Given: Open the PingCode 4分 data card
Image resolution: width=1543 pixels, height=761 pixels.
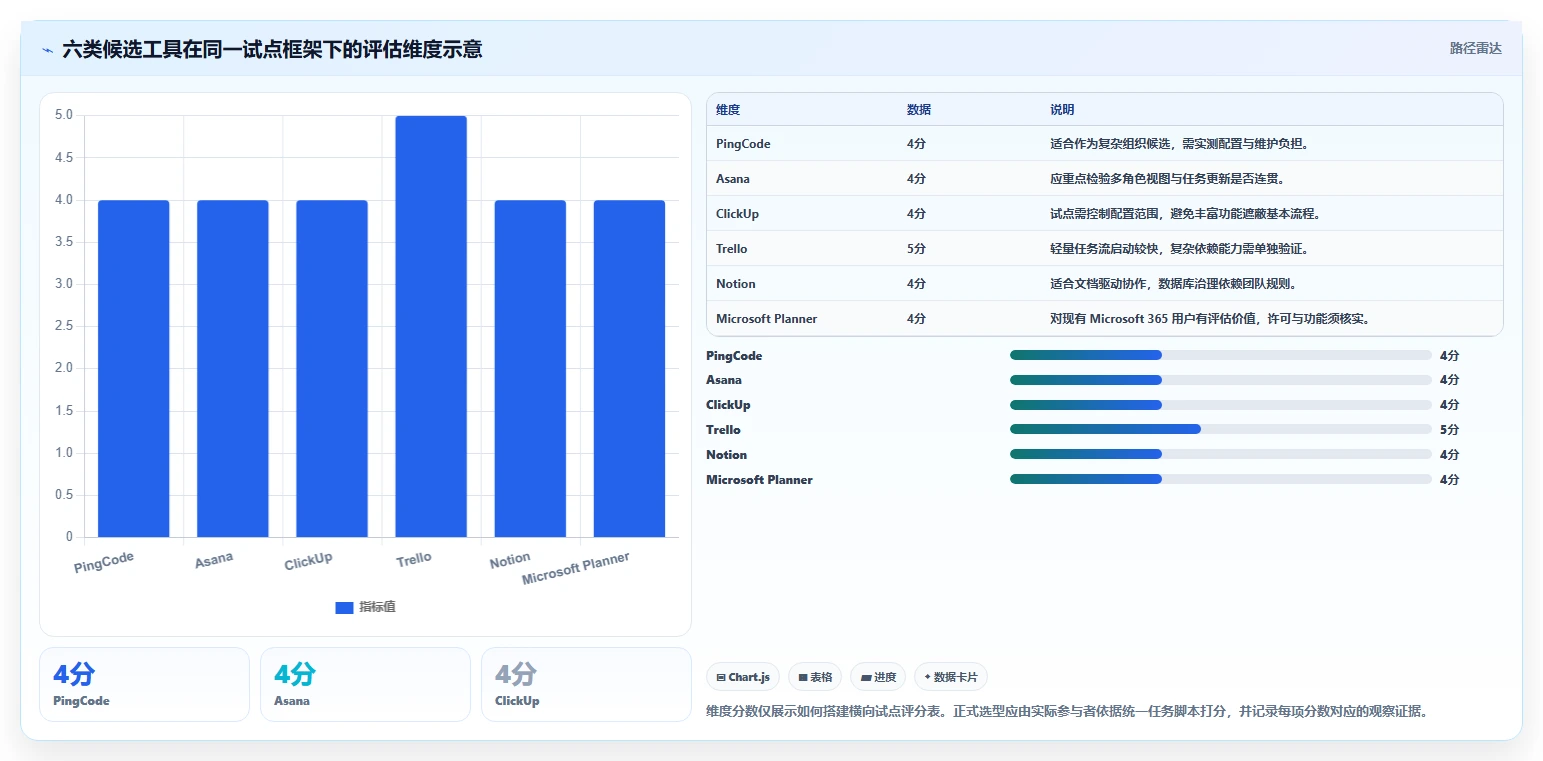Looking at the screenshot, I should tap(144, 684).
